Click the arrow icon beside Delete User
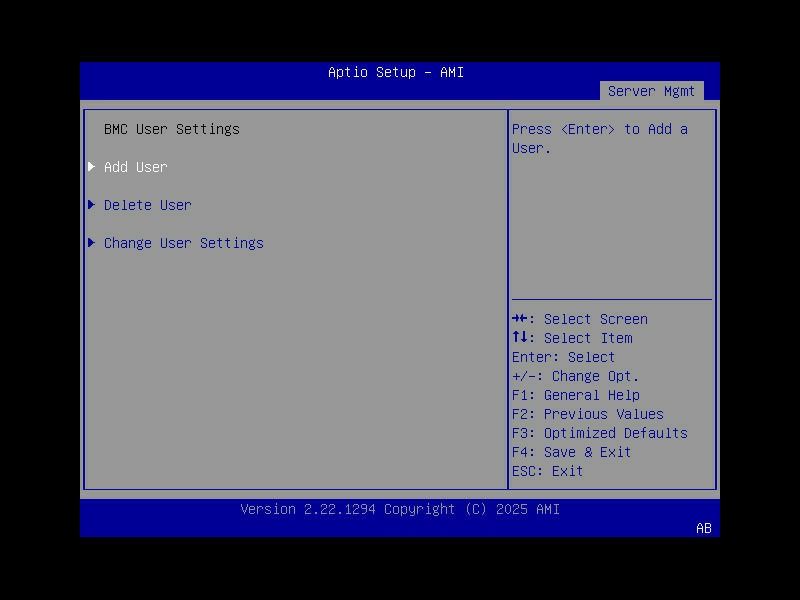Viewport: 800px width, 600px height. click(x=91, y=205)
